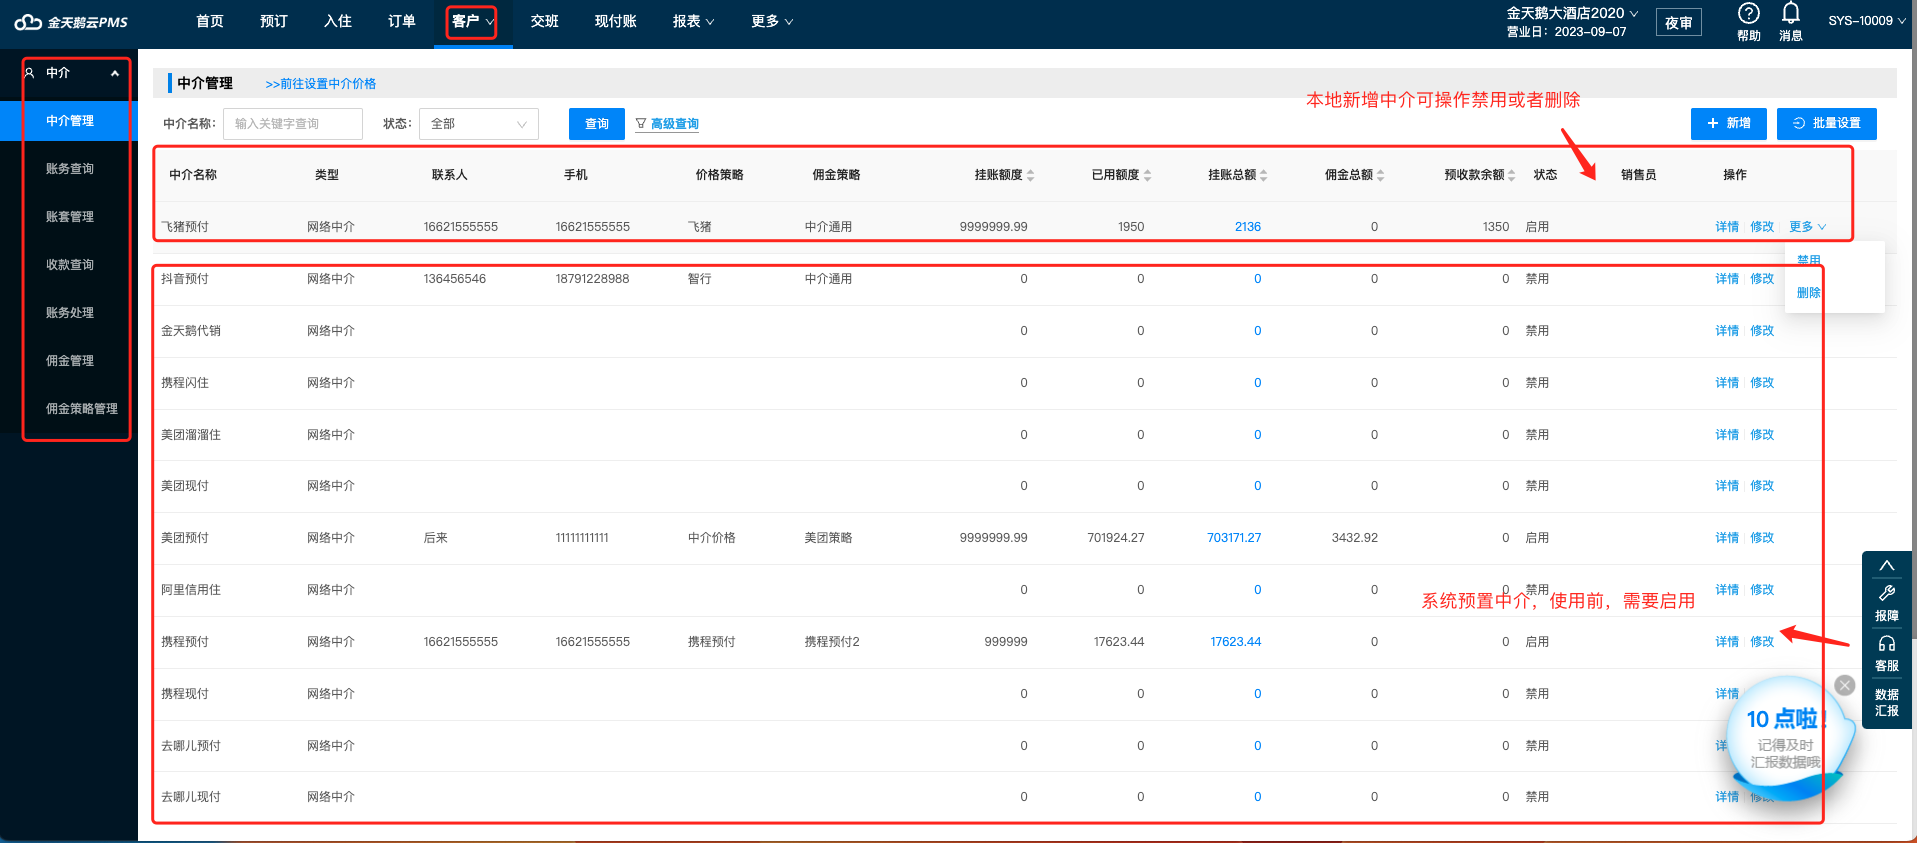Open the 现付账 menu

(615, 21)
